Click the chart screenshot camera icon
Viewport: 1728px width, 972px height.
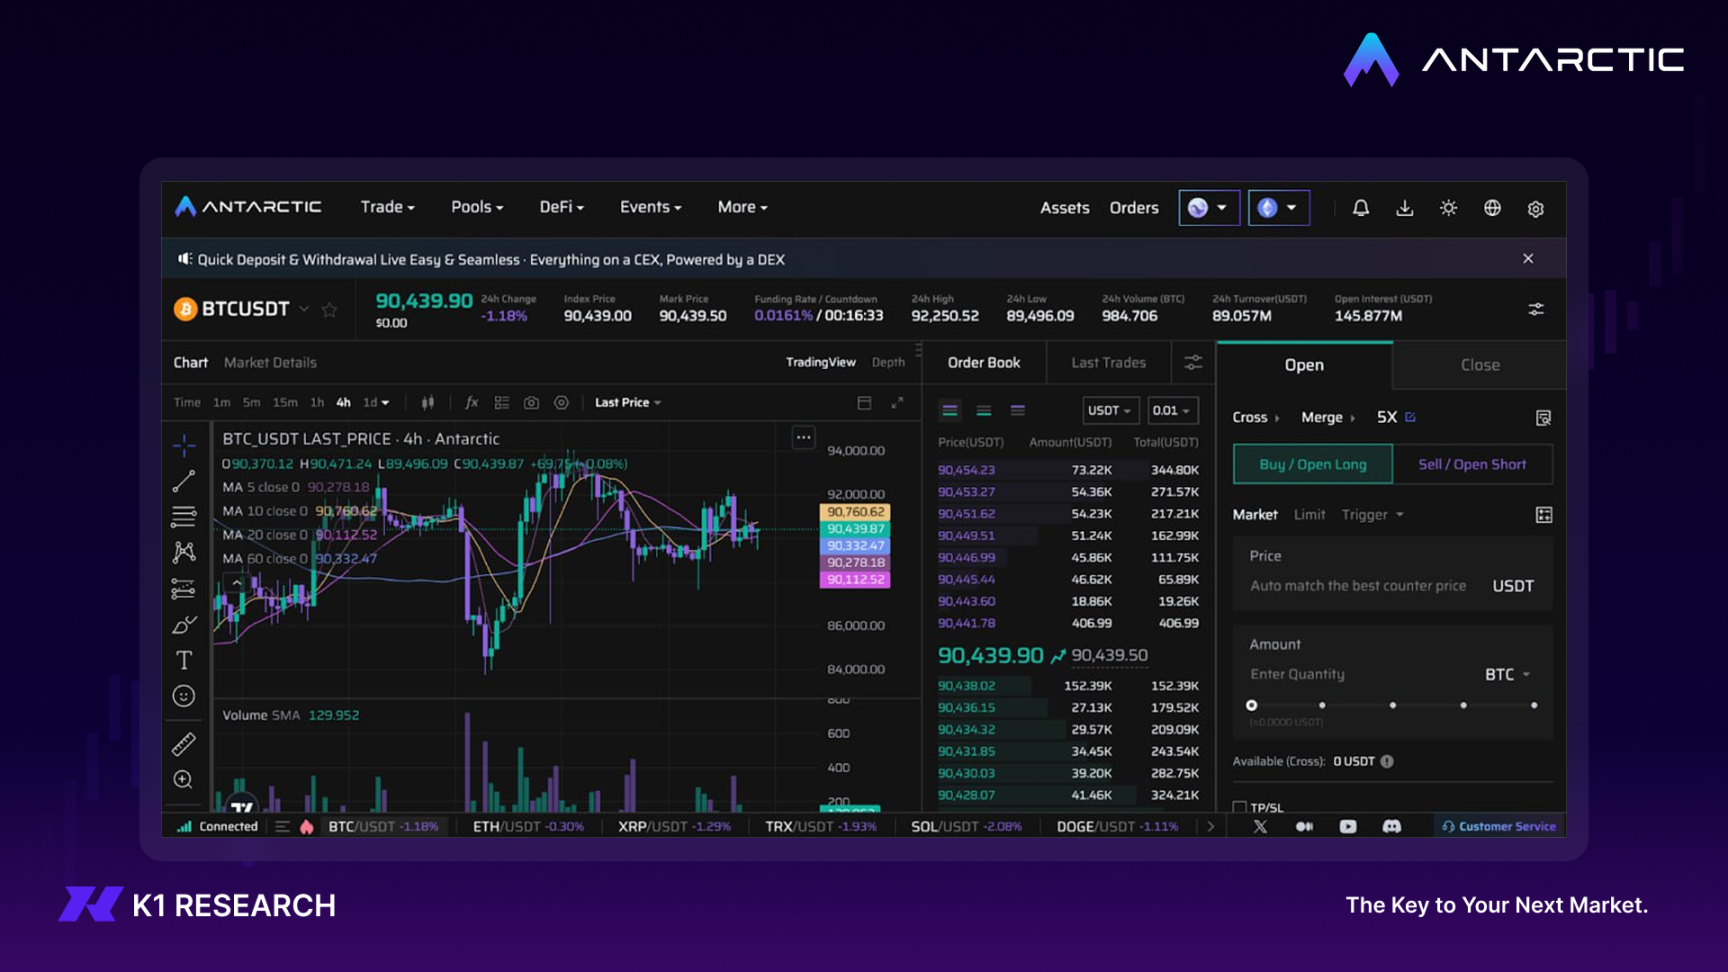point(531,403)
